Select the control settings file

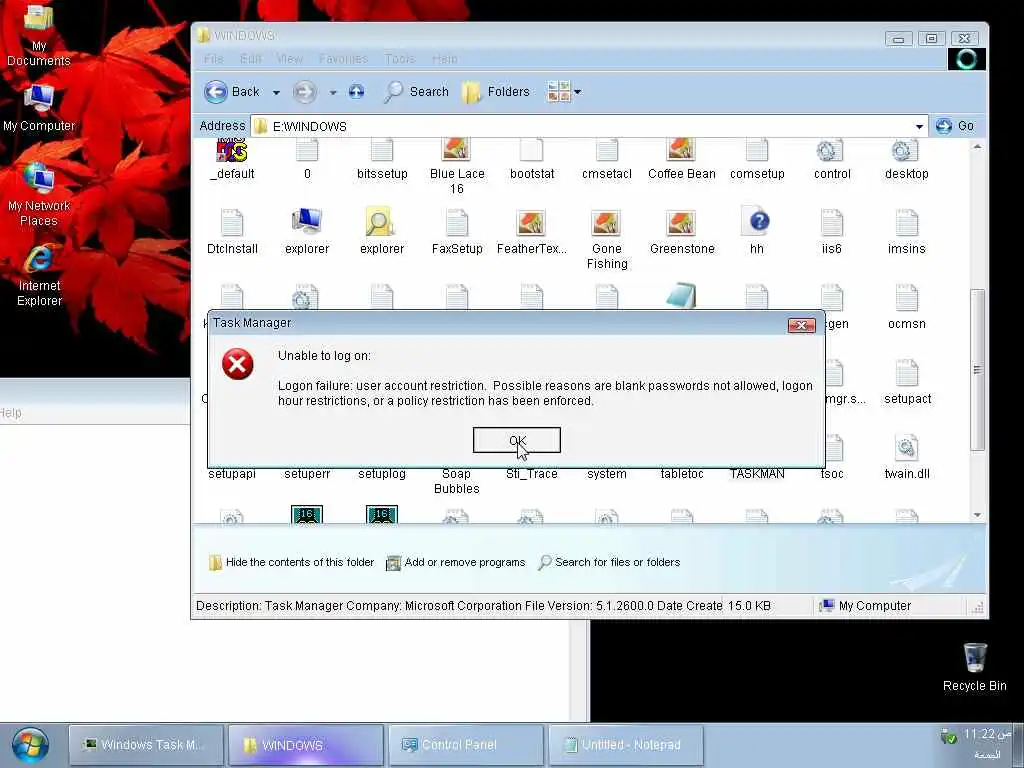tap(832, 159)
